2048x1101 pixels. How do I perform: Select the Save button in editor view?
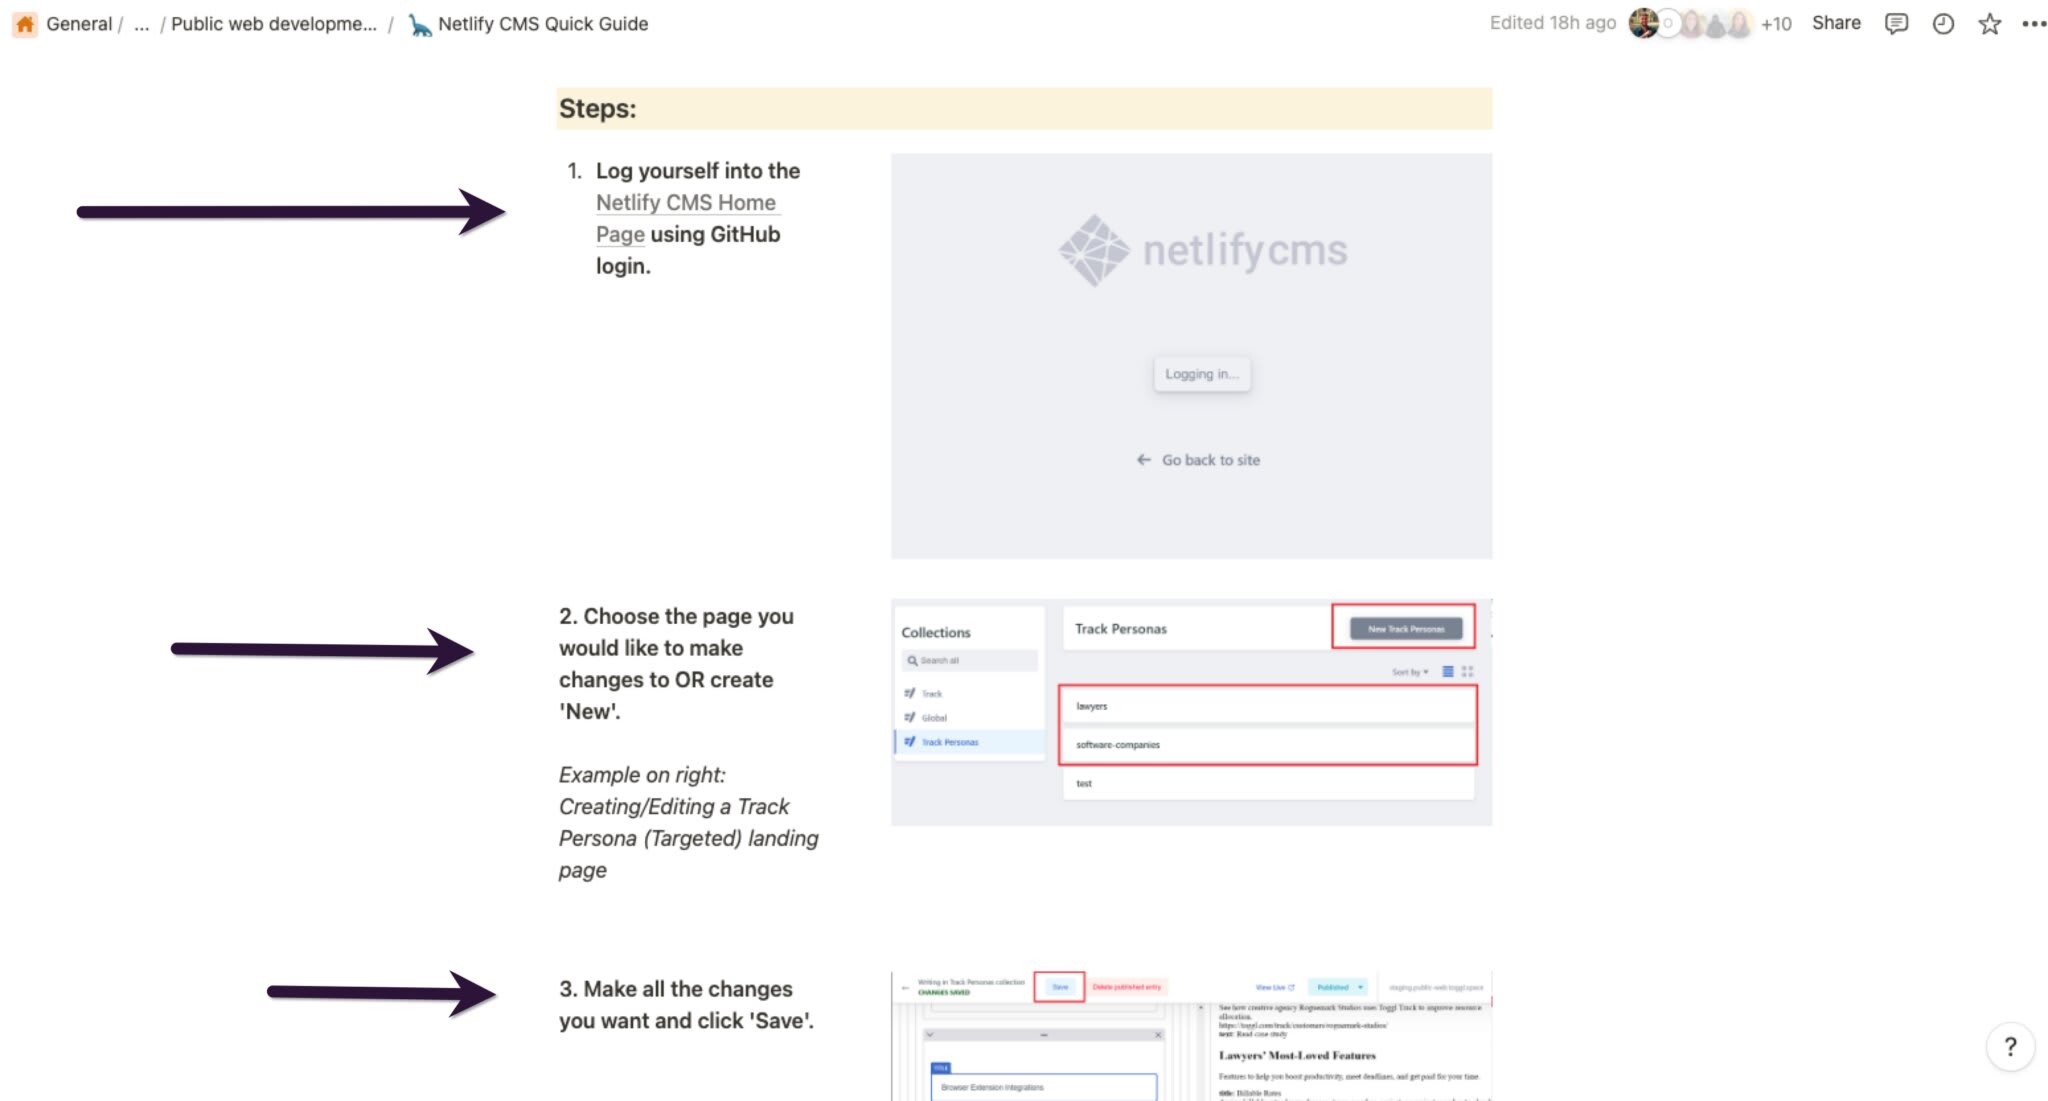click(1060, 987)
